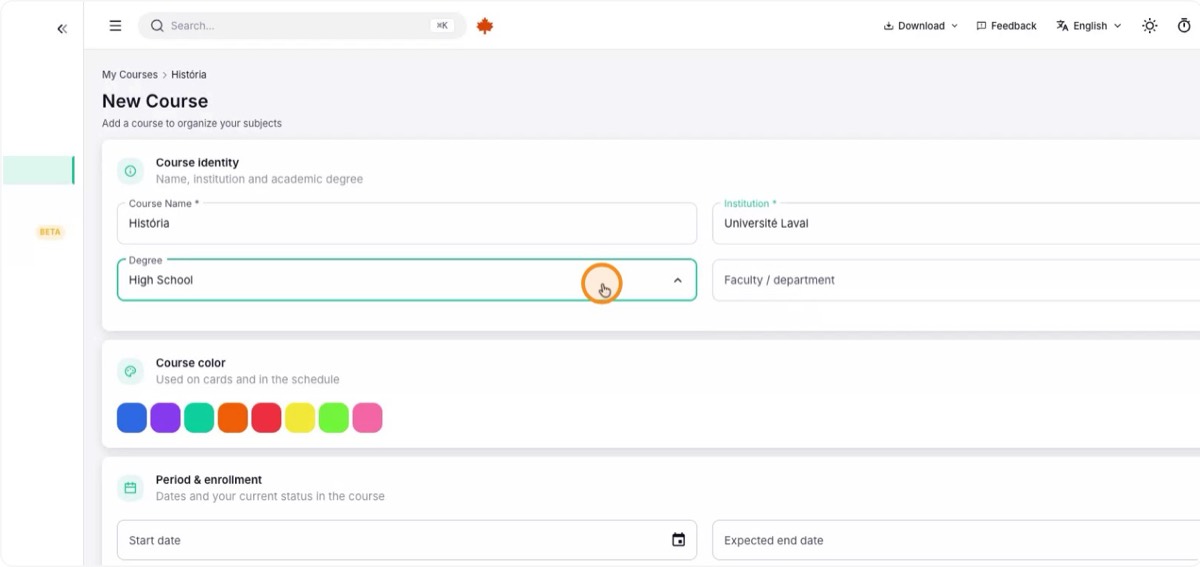The image size is (1200, 567).
Task: Click the Course identity info icon
Action: [x=130, y=171]
